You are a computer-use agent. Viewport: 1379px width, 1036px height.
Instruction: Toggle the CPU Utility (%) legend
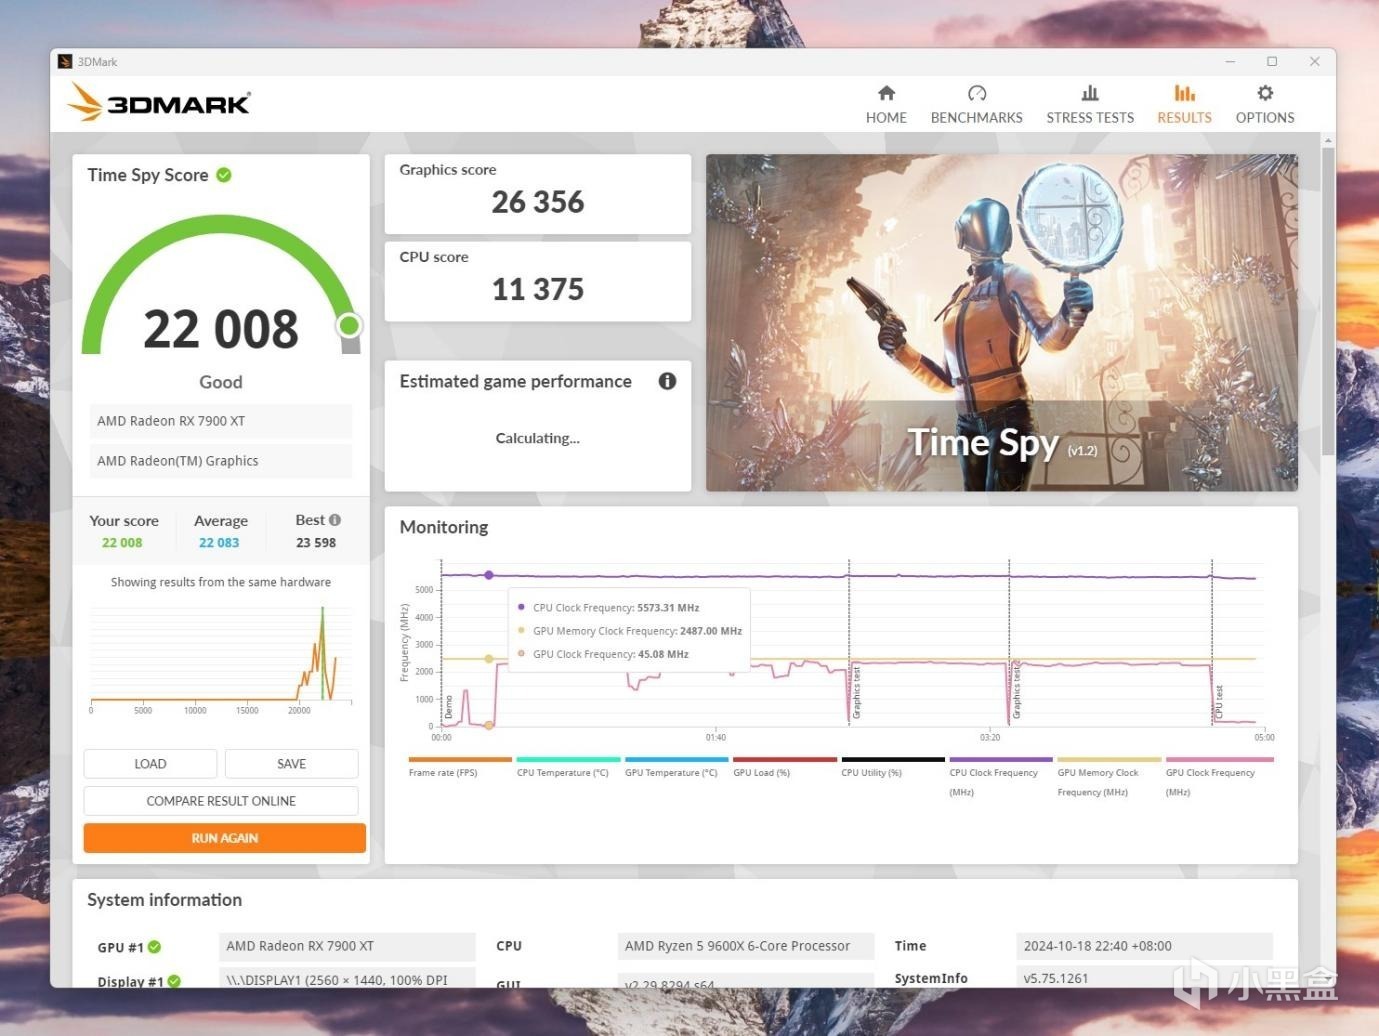pos(892,767)
